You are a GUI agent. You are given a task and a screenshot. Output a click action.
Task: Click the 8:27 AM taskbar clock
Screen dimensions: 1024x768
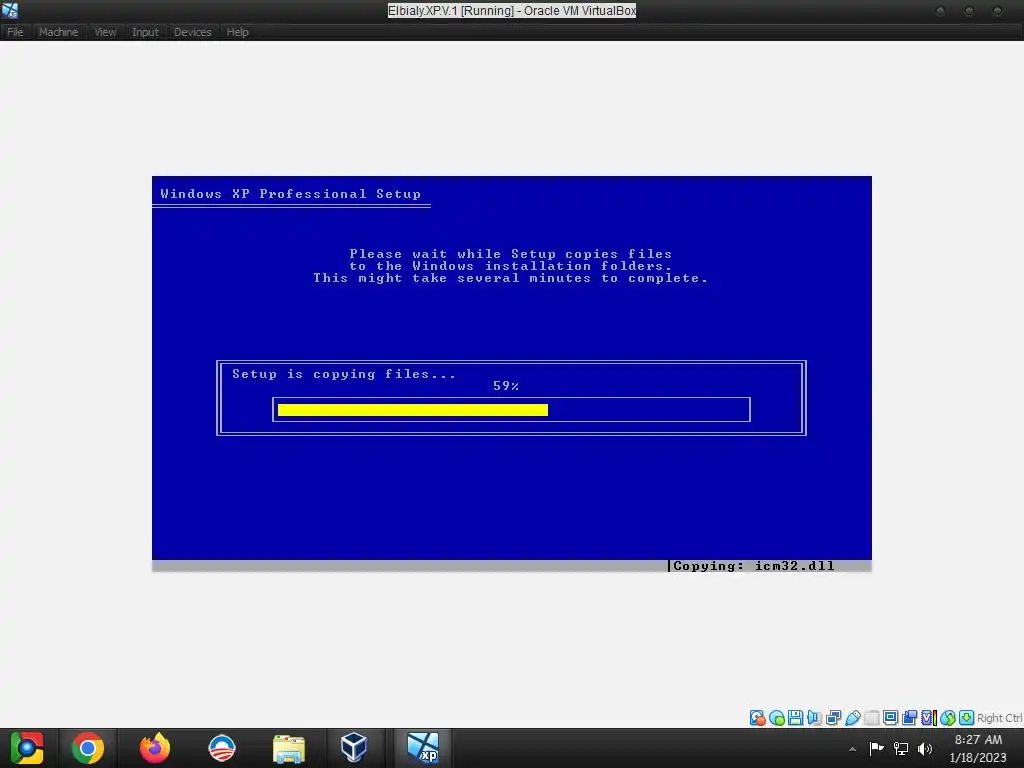978,740
